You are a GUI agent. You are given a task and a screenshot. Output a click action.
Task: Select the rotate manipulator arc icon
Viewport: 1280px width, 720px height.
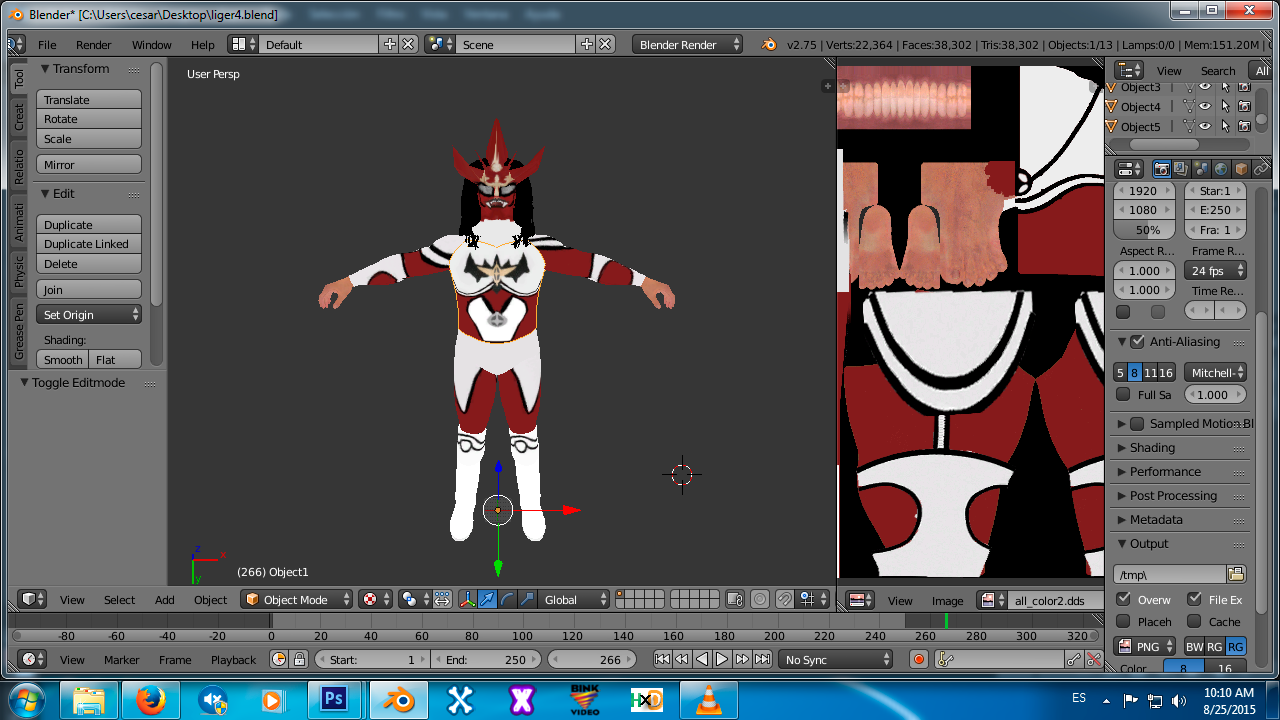(x=507, y=600)
